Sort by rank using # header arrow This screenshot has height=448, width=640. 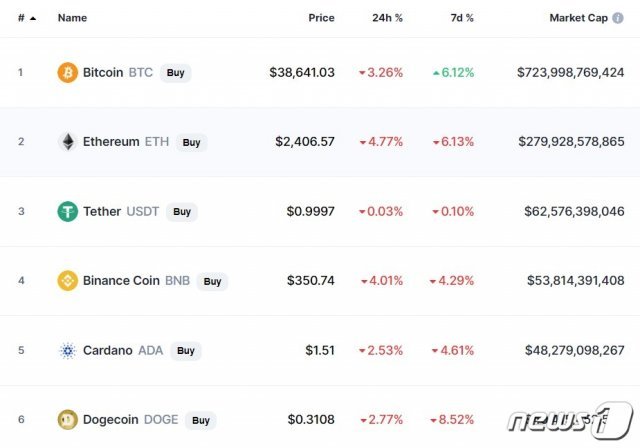coord(26,18)
